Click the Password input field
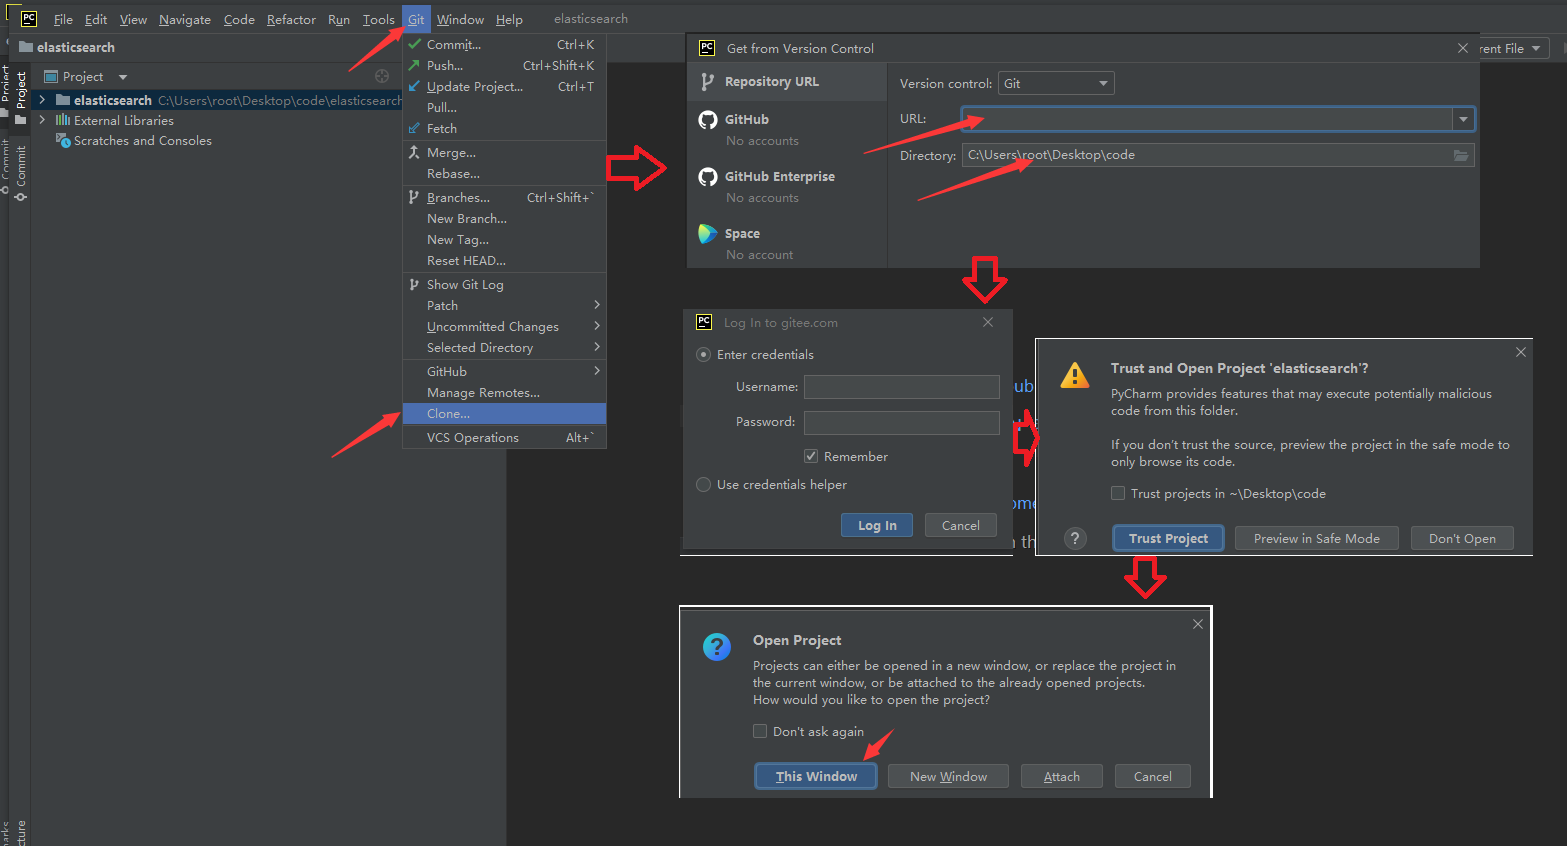 [901, 422]
